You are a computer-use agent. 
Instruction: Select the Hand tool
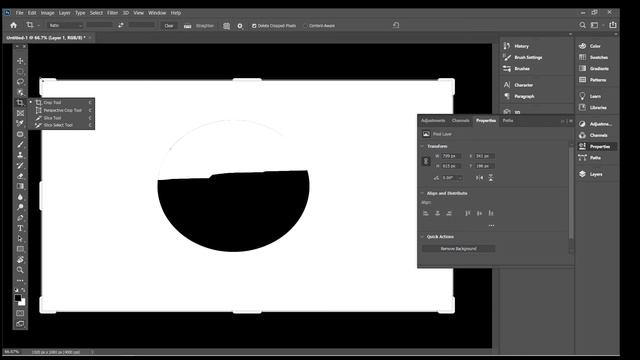[20, 260]
